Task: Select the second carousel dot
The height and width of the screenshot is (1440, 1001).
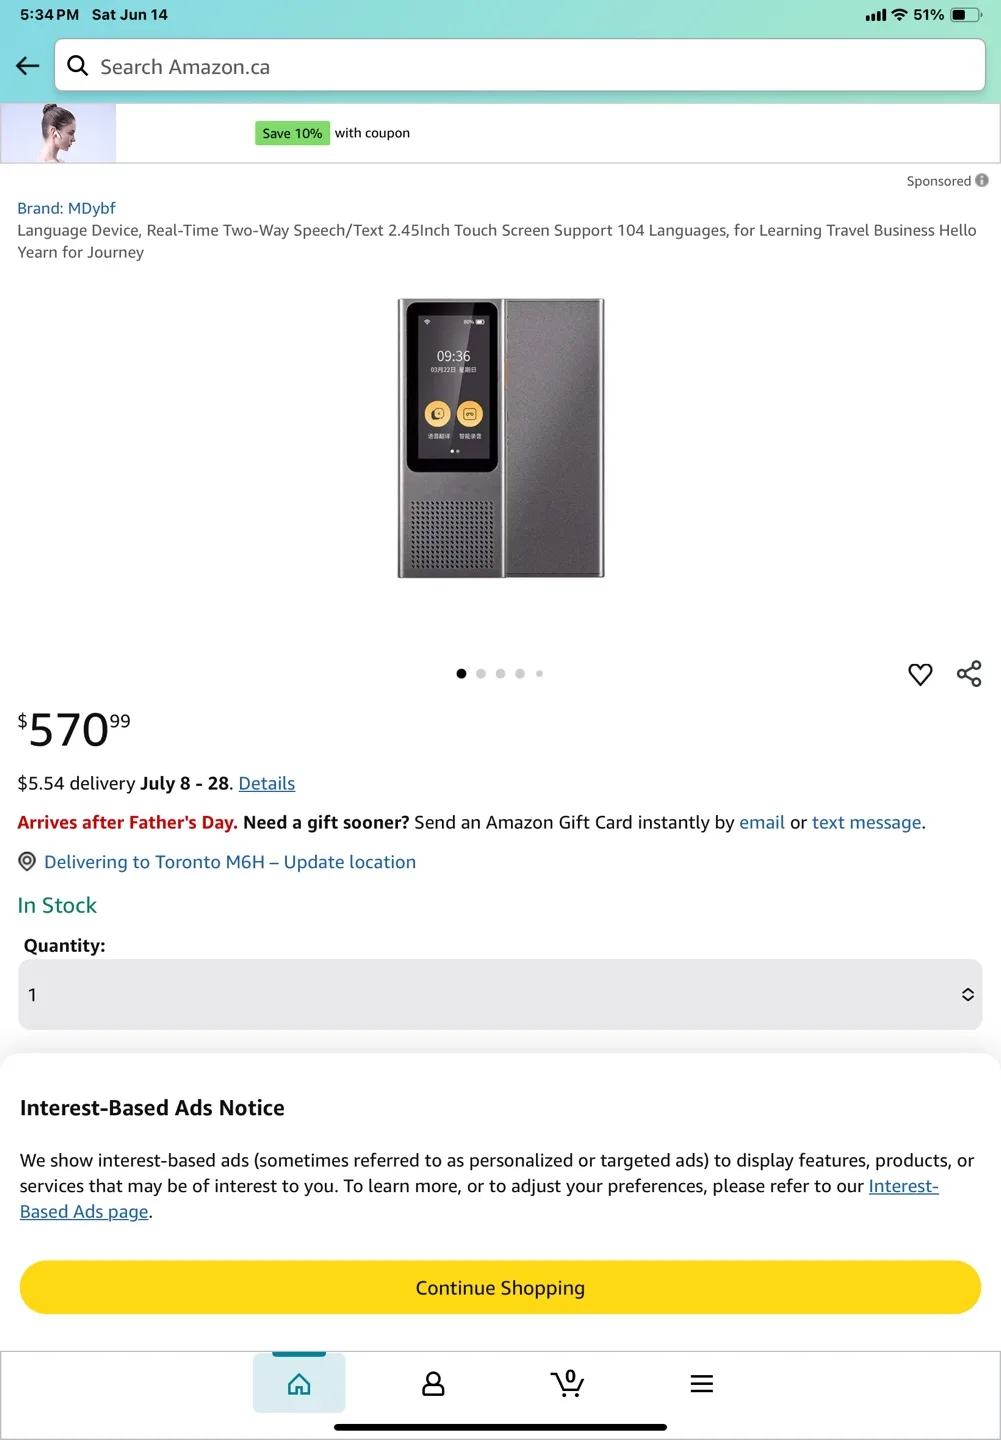Action: point(481,673)
